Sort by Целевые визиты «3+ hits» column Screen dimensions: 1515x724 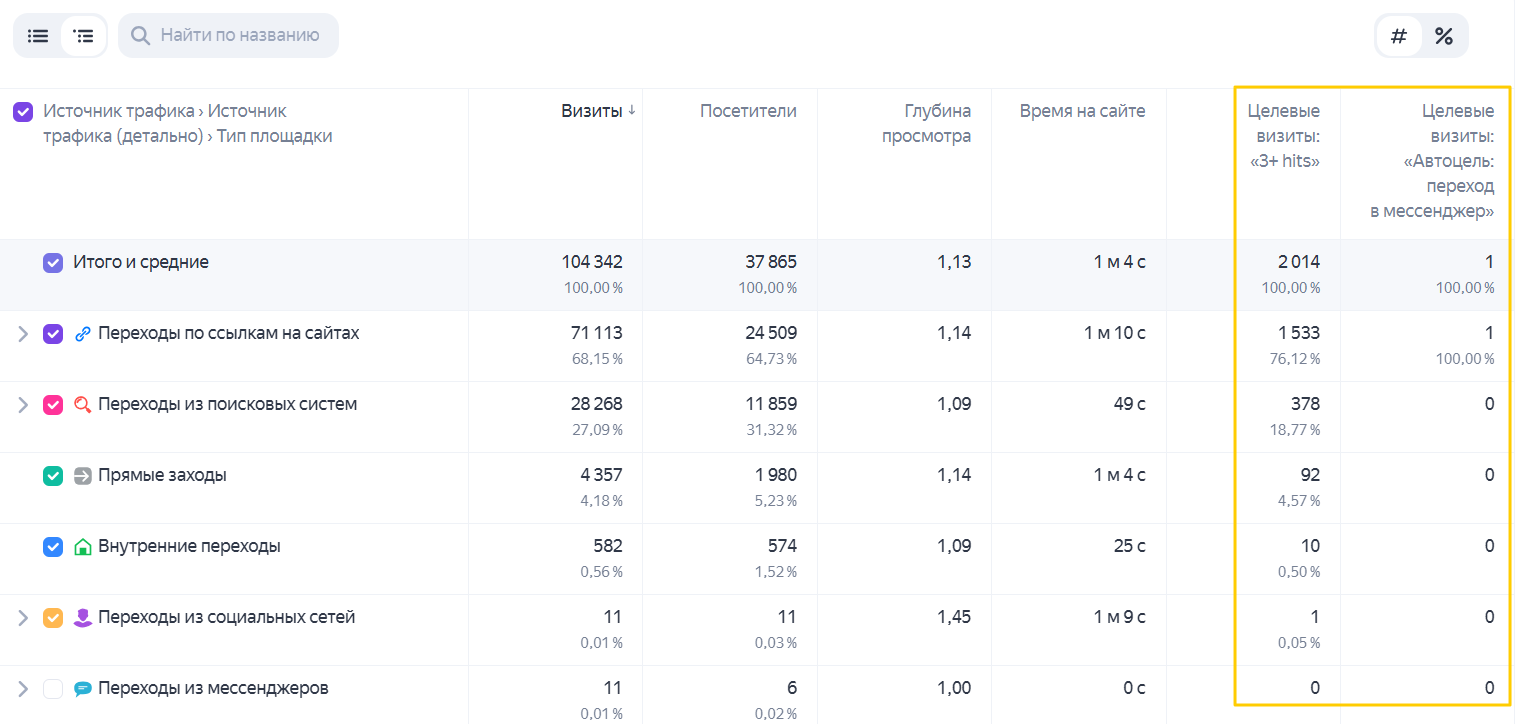[1284, 136]
